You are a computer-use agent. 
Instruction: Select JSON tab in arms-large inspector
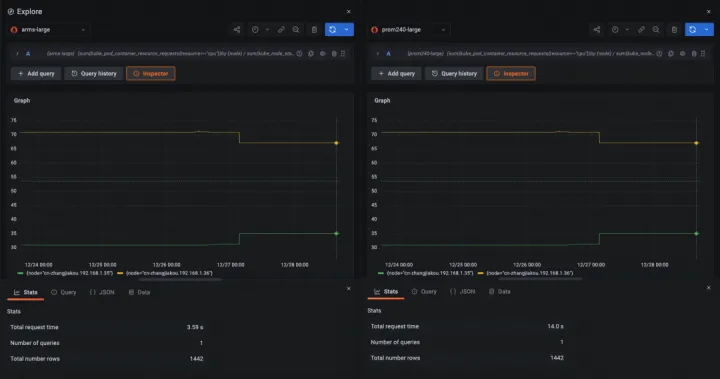(102, 292)
